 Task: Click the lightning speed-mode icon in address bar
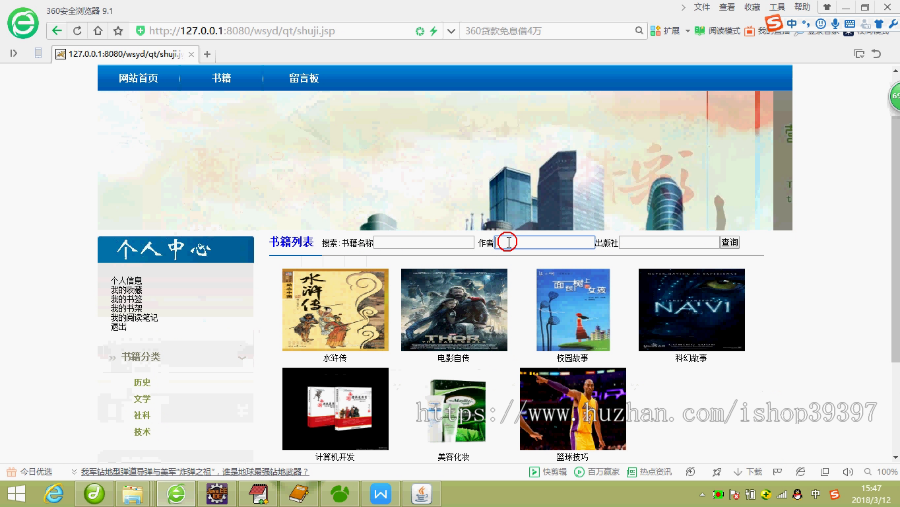pyautogui.click(x=433, y=31)
